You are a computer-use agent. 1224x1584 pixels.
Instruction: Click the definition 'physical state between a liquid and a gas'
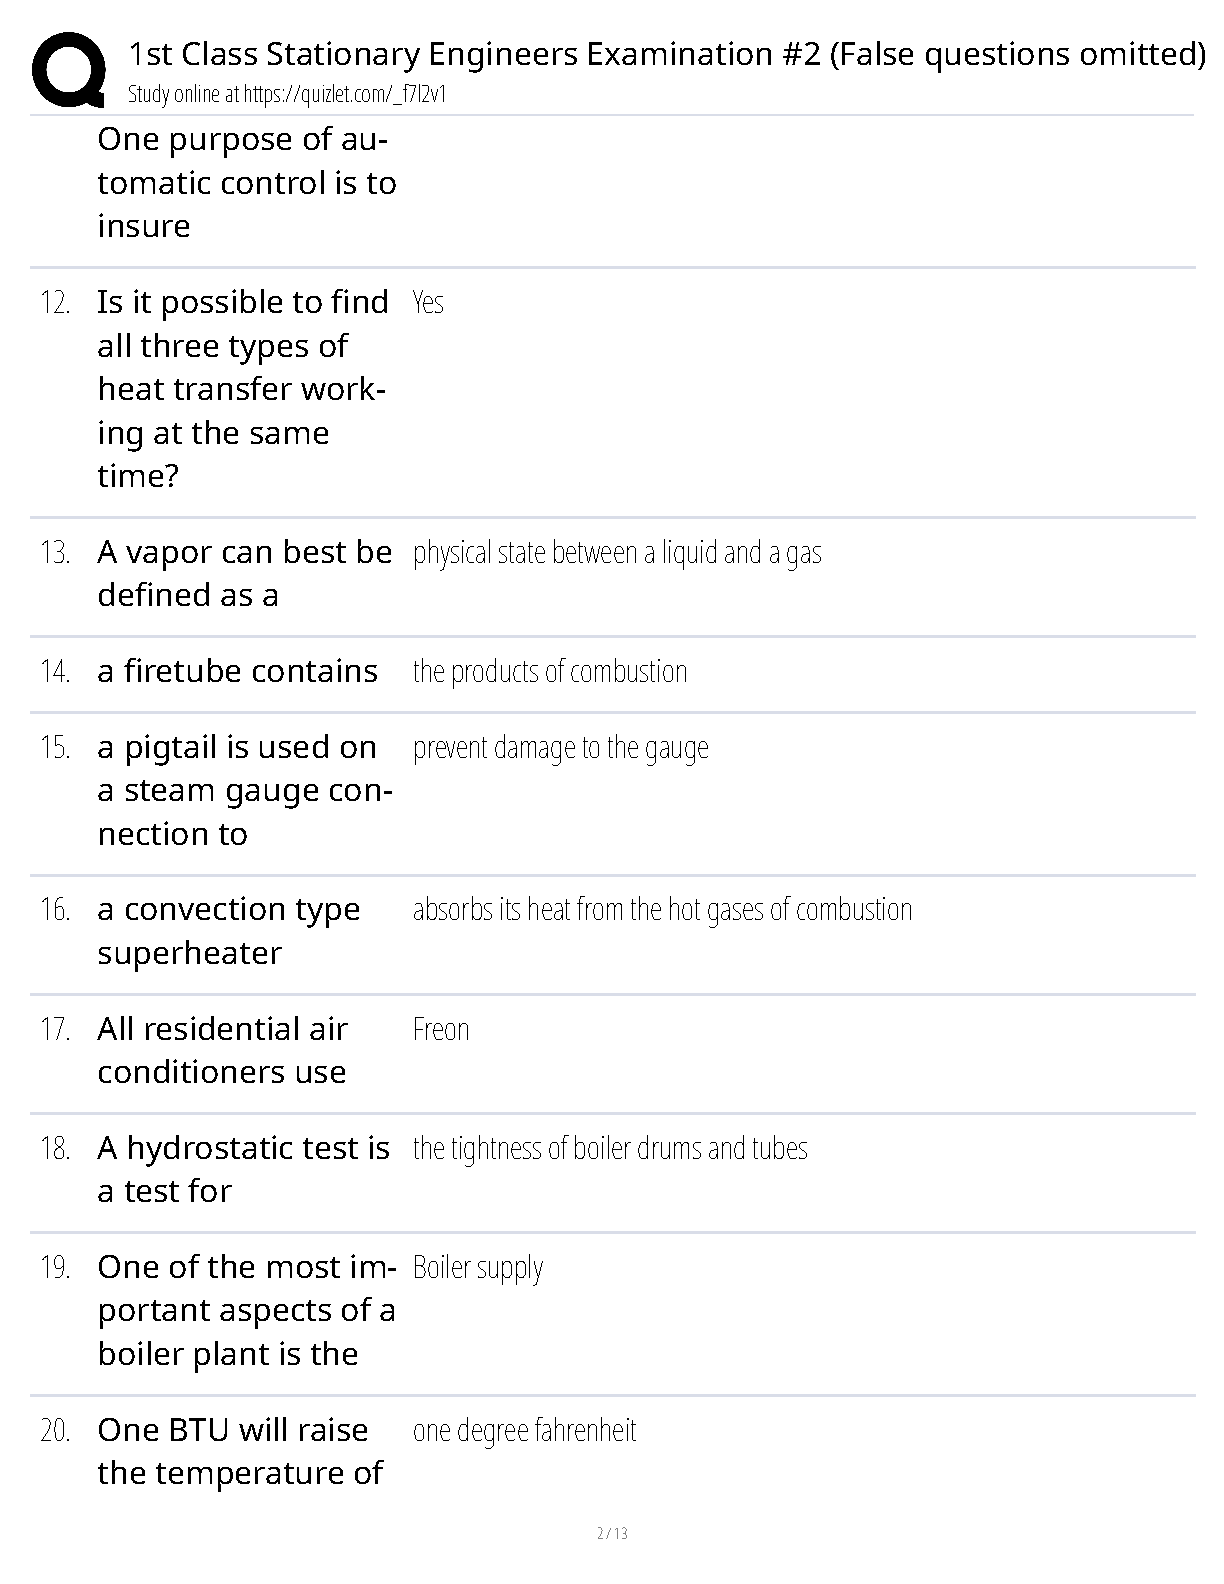pyautogui.click(x=617, y=553)
